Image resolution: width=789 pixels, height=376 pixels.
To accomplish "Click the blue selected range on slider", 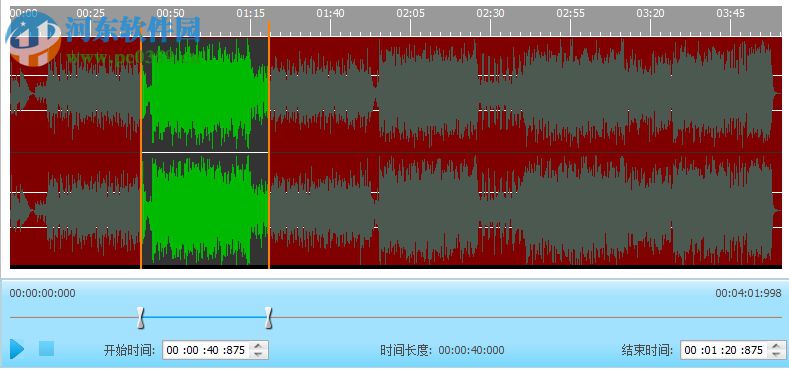I will coord(205,318).
